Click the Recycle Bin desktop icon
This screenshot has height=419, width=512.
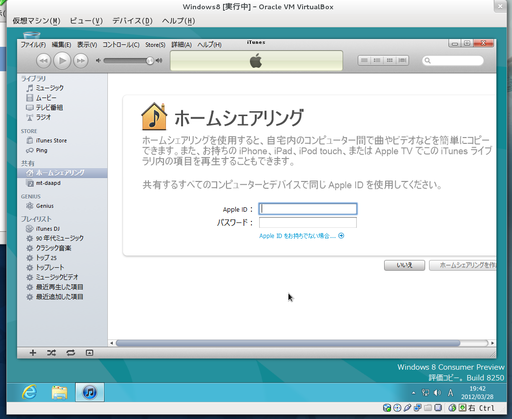tap(32, 34)
